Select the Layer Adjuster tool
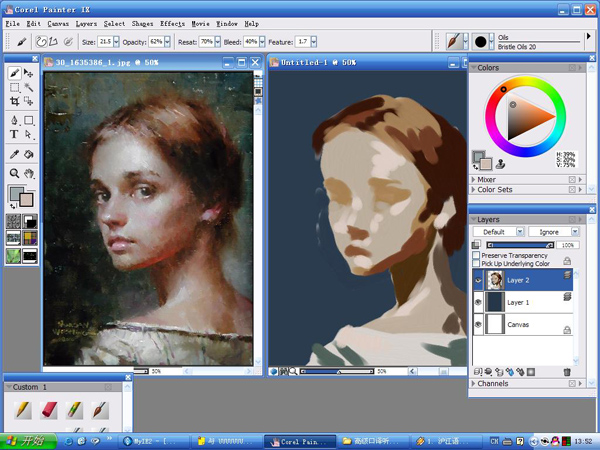600x450 pixels. 28,73
